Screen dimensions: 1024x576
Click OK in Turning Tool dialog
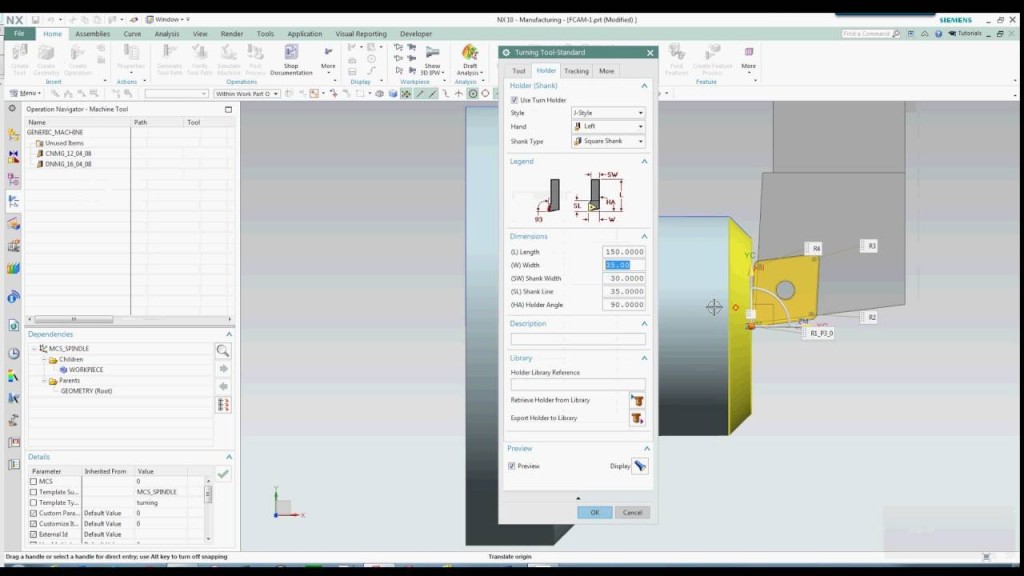tap(594, 513)
